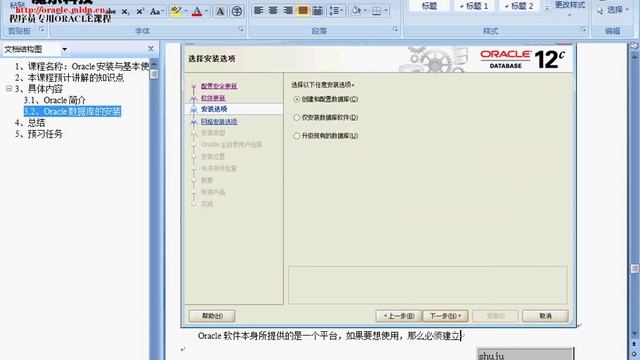Apply the 标题 1 style
The width and height of the screenshot is (640, 360).
pyautogui.click(x=474, y=6)
